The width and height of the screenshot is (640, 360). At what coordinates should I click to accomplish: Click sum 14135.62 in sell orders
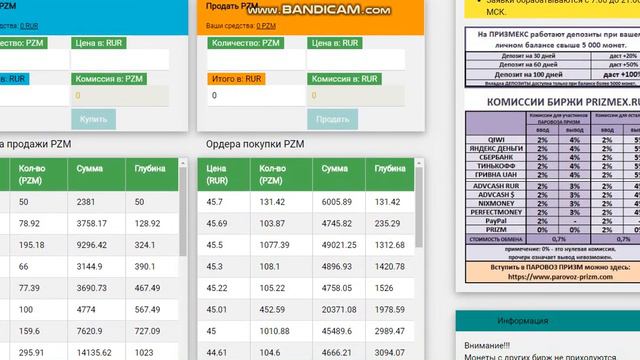point(94,353)
